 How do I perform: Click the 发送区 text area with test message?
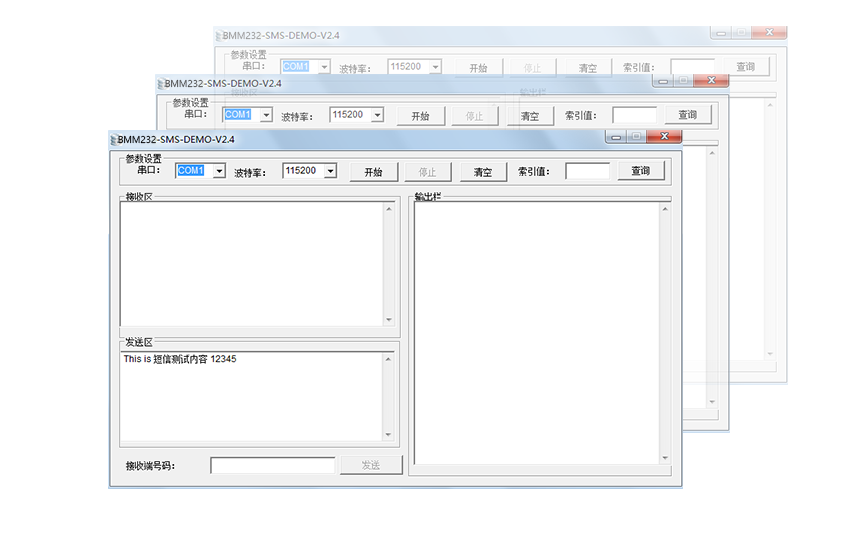click(251, 396)
